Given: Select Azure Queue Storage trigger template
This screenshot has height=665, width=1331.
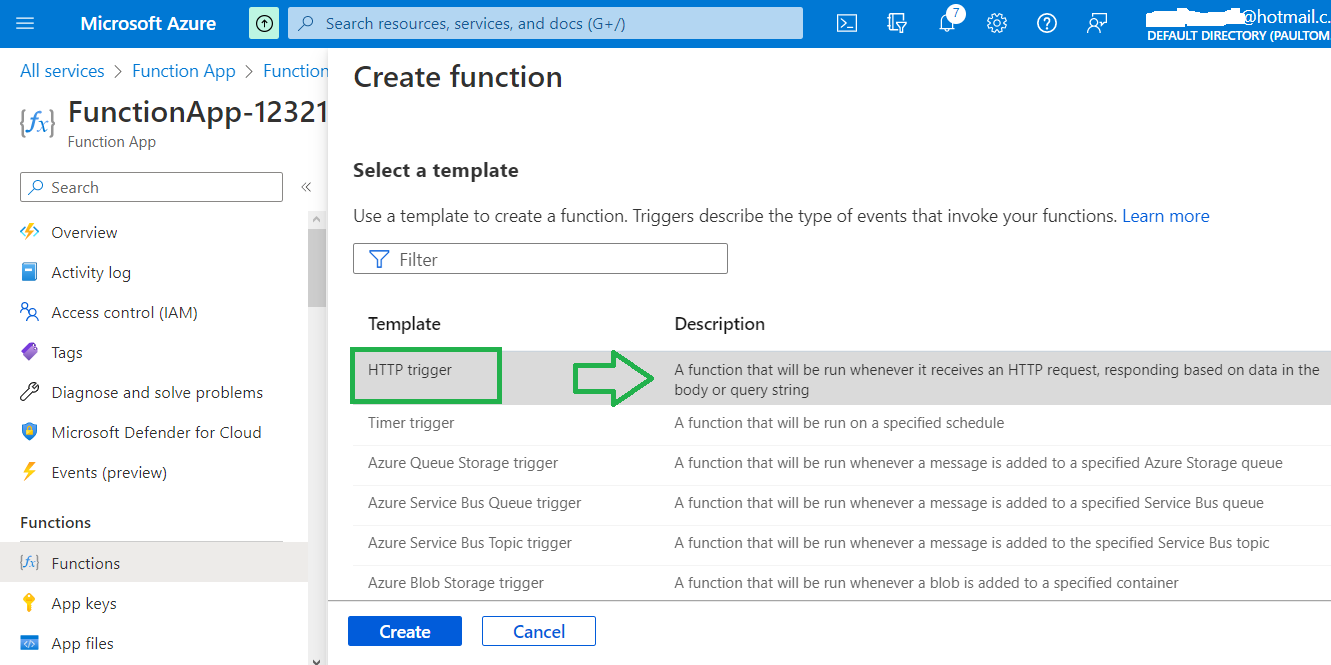Looking at the screenshot, I should (x=463, y=463).
